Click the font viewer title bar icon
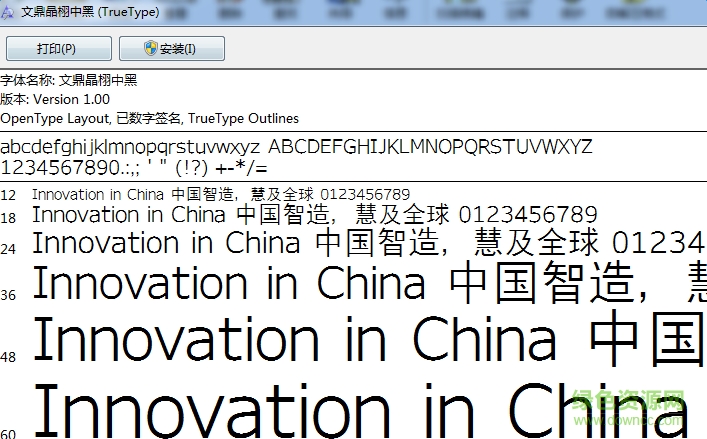Image resolution: width=707 pixels, height=439 pixels. tap(7, 12)
